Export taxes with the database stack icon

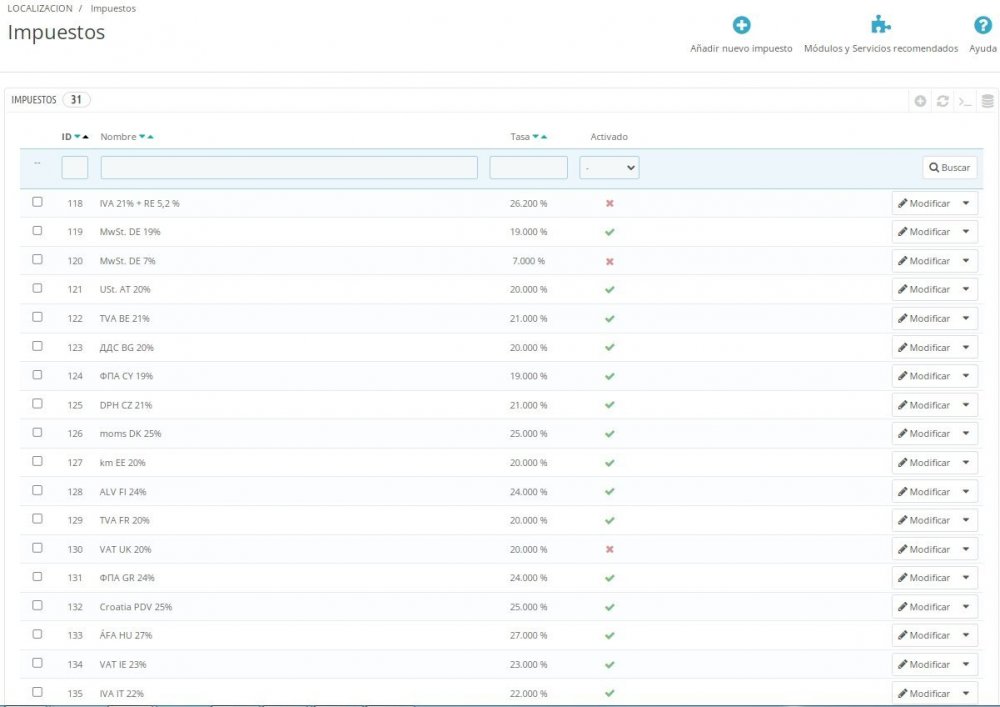(986, 100)
